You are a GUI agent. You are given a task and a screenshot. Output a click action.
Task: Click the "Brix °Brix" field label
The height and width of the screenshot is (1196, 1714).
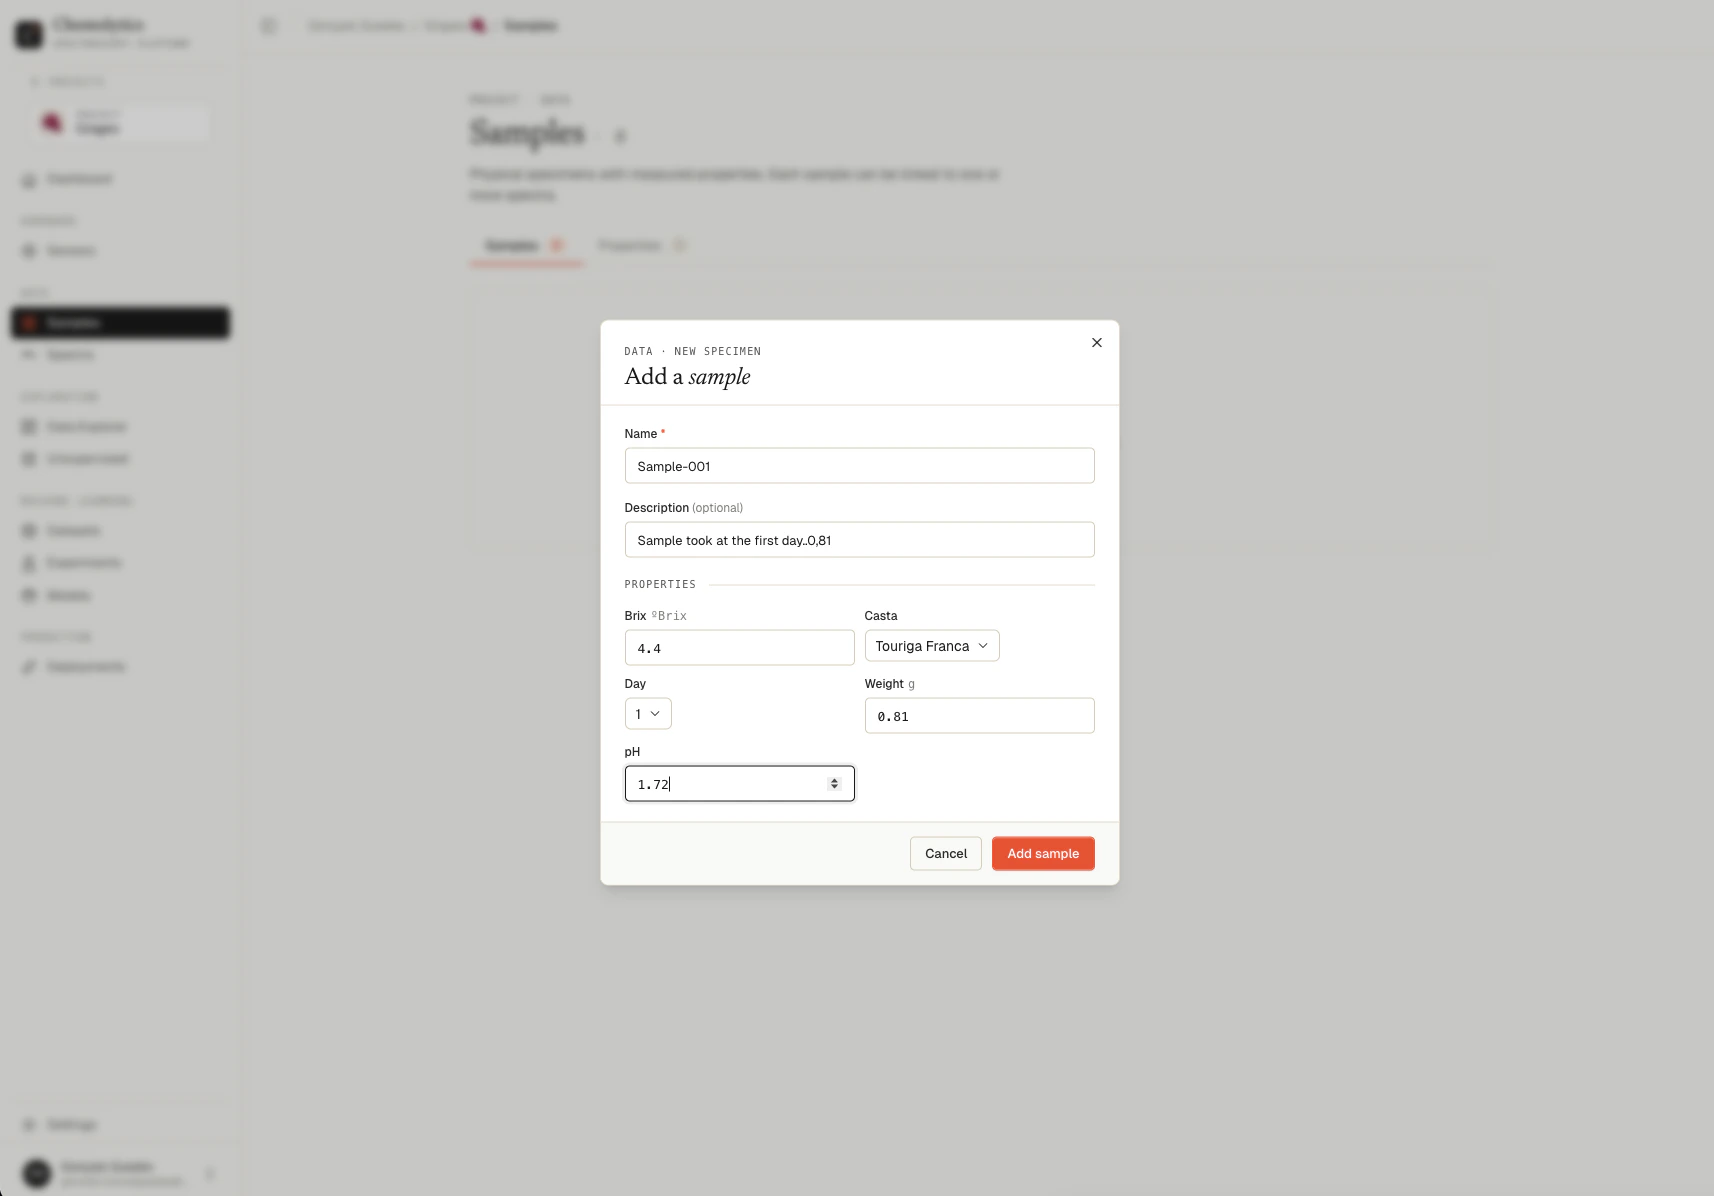pos(655,616)
